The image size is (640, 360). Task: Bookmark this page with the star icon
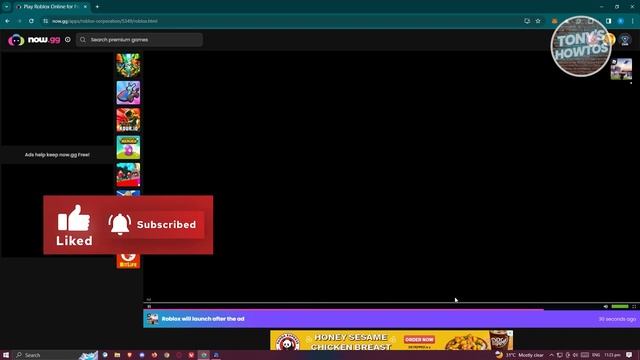[538, 21]
